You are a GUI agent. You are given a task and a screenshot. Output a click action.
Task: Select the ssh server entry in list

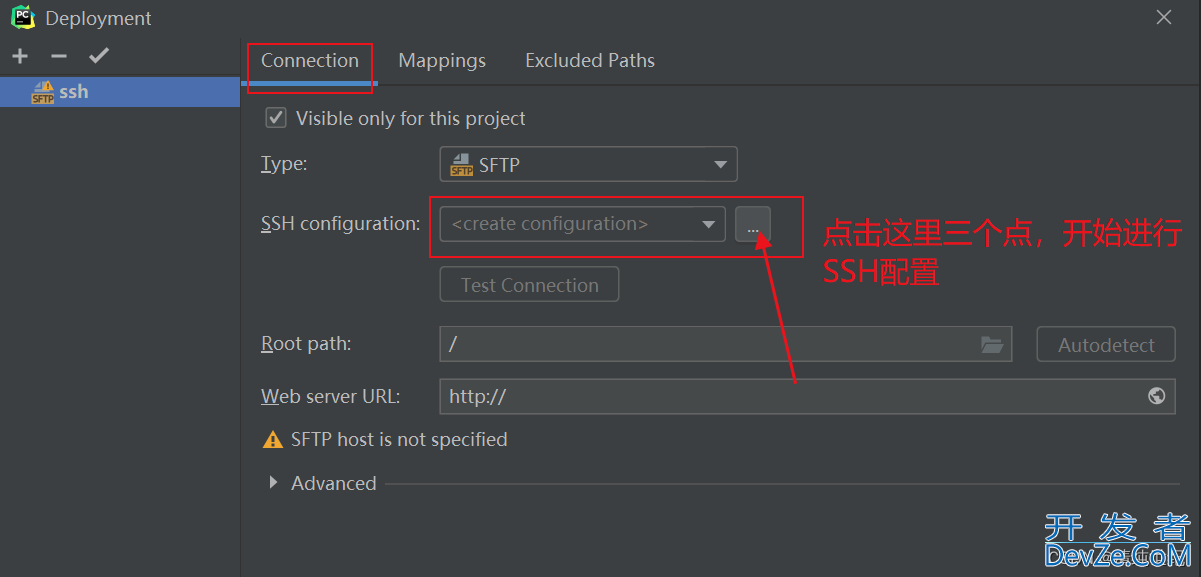click(120, 91)
